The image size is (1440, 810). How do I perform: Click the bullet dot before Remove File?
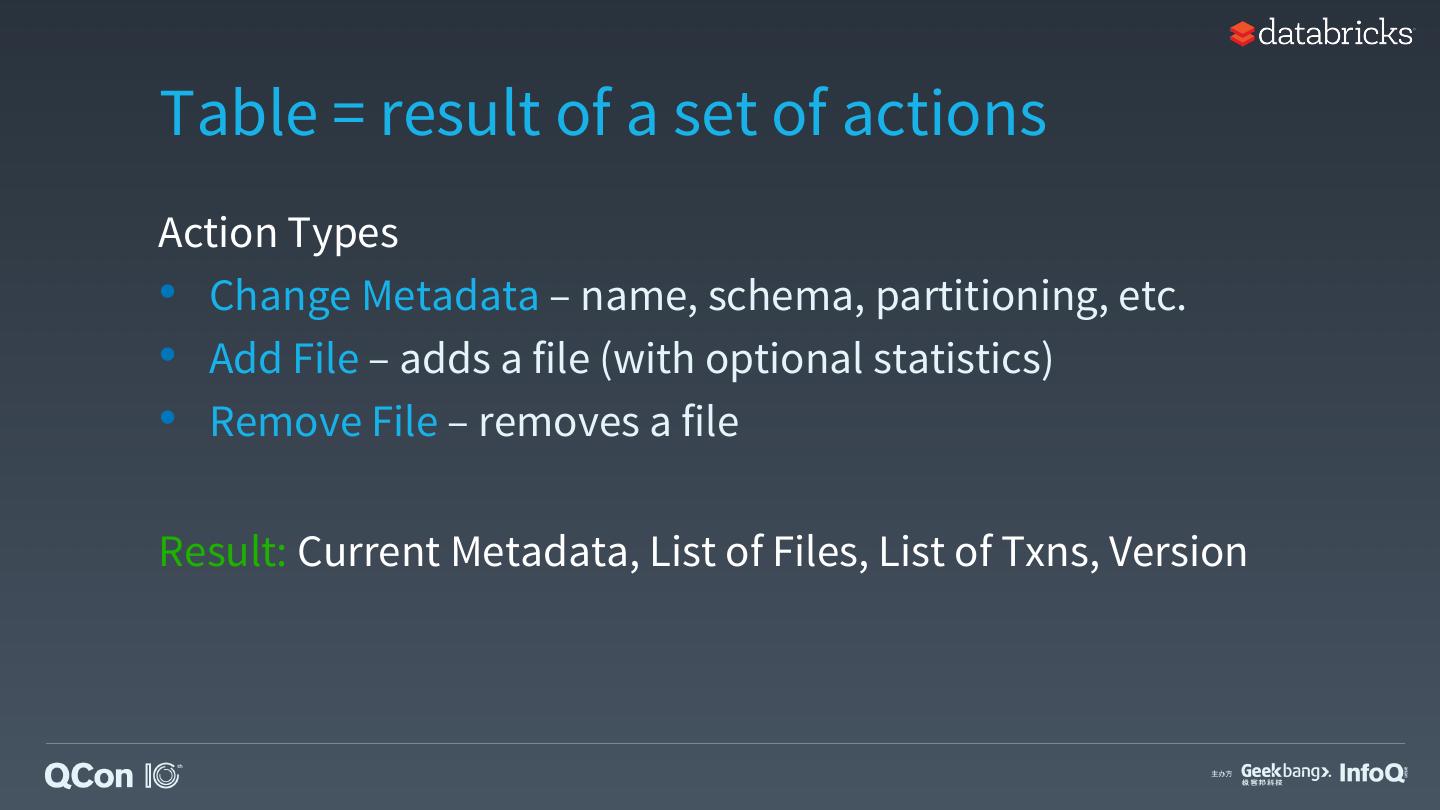pyautogui.click(x=168, y=418)
